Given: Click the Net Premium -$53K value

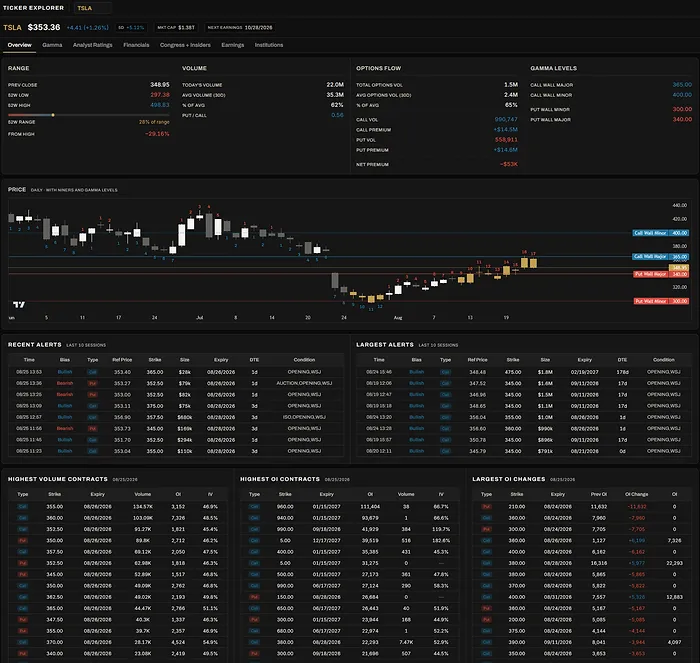Looking at the screenshot, I should click(x=509, y=164).
